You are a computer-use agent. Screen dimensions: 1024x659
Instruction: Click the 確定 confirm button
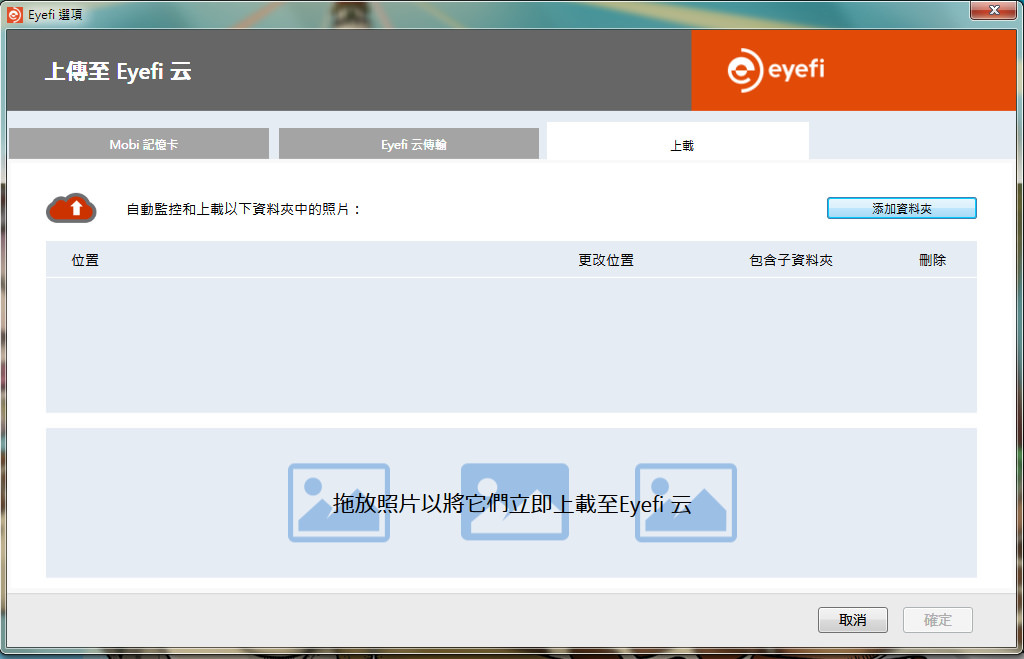[x=937, y=620]
